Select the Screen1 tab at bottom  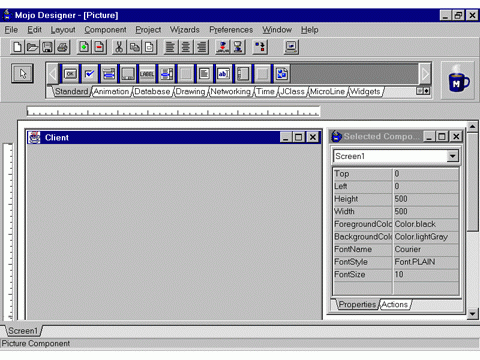coord(23,331)
